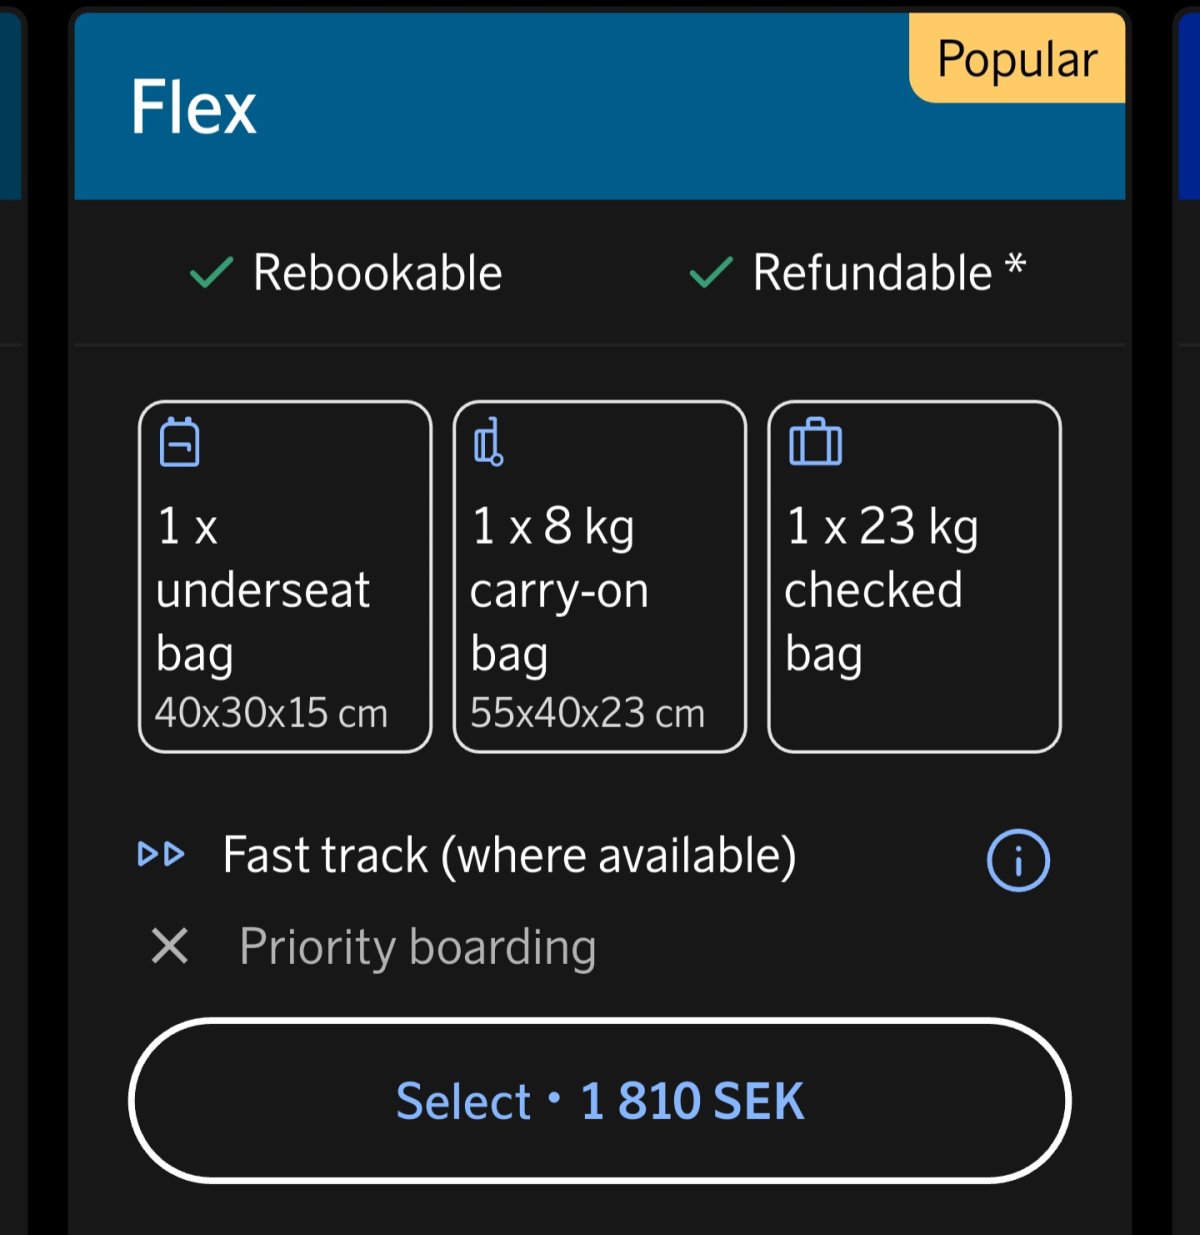1200x1235 pixels.
Task: Click the X icon next to Priority boarding
Action: tap(169, 946)
